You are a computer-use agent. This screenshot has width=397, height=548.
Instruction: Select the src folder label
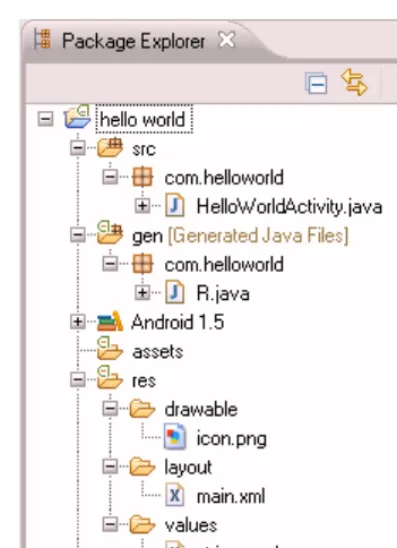144,149
